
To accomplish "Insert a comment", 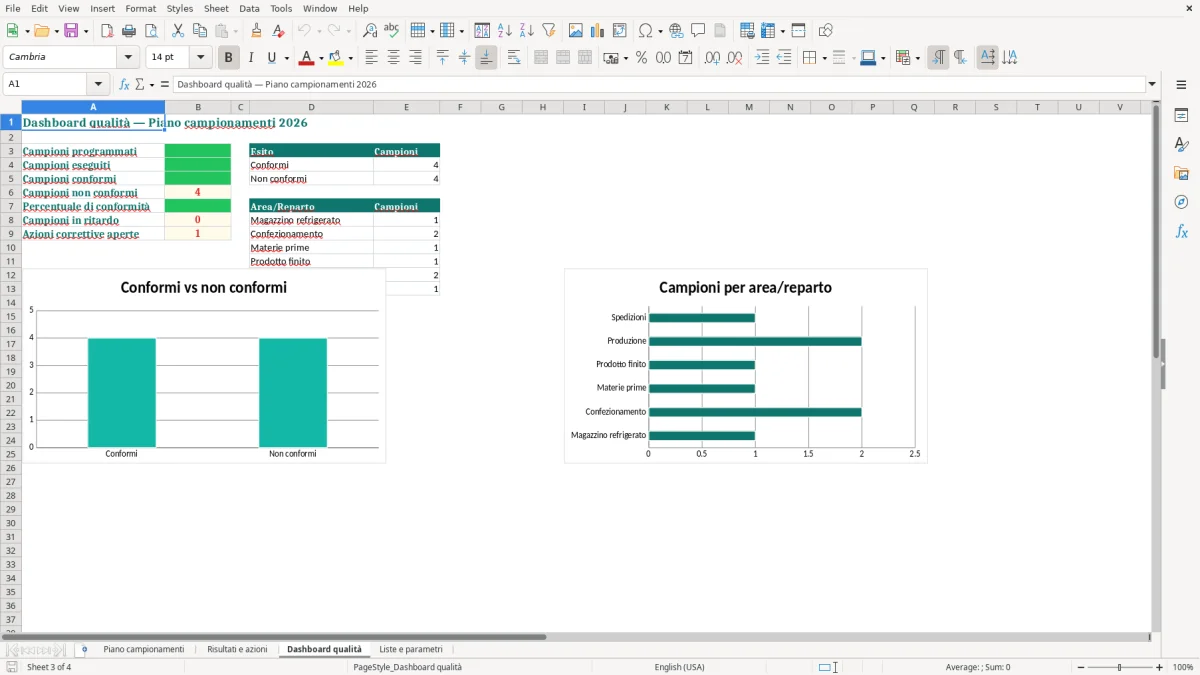I will click(x=698, y=31).
